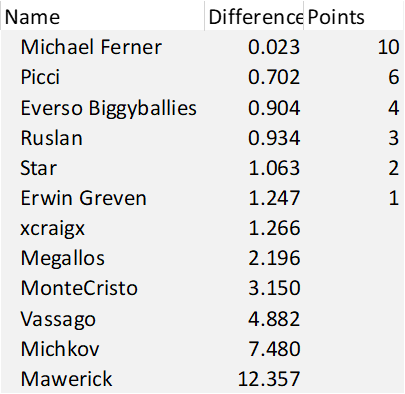Image resolution: width=405 pixels, height=394 pixels.
Task: Select the MonteCristo name cell
Action: 103,288
